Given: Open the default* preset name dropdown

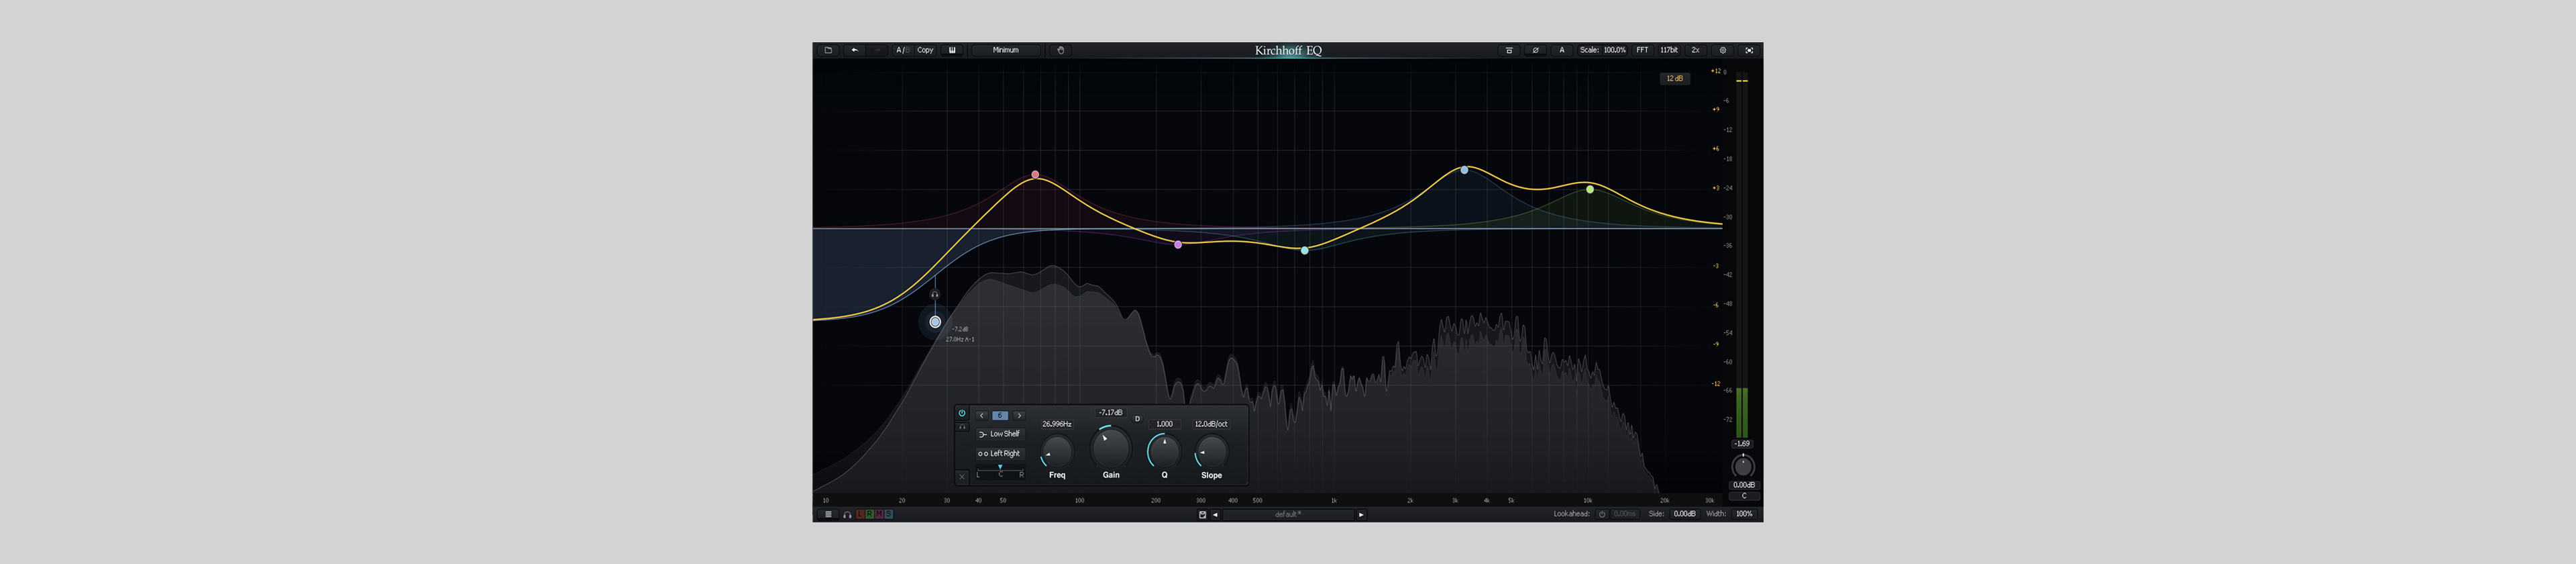Looking at the screenshot, I should pyautogui.click(x=1288, y=515).
